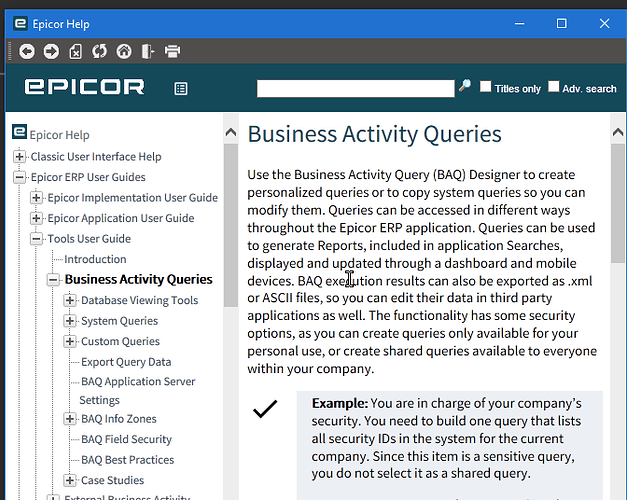Click content pane scrollbar up arrow

point(618,132)
